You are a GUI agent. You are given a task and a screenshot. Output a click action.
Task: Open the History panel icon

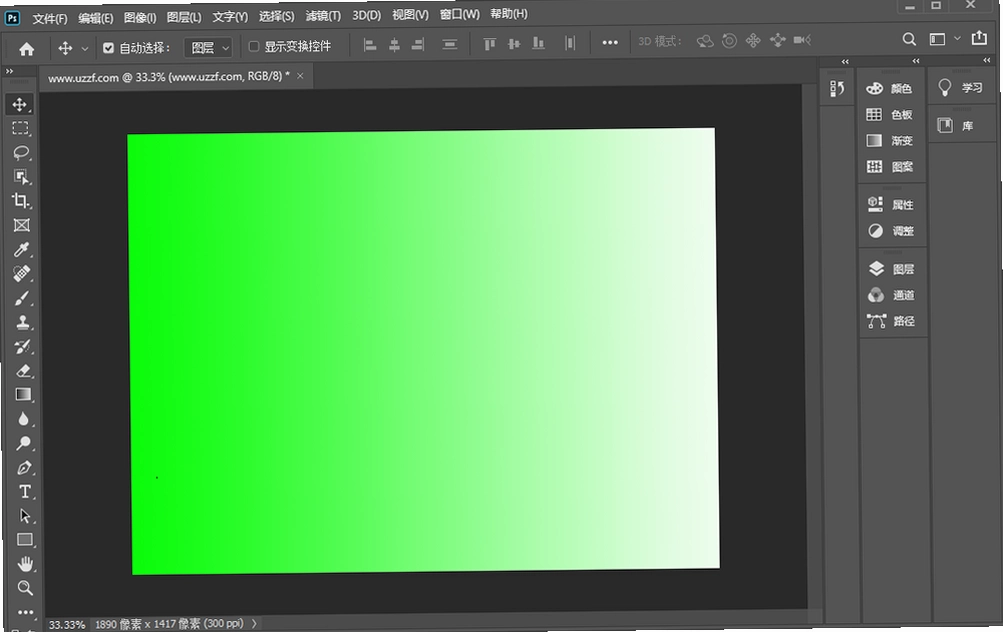click(837, 88)
